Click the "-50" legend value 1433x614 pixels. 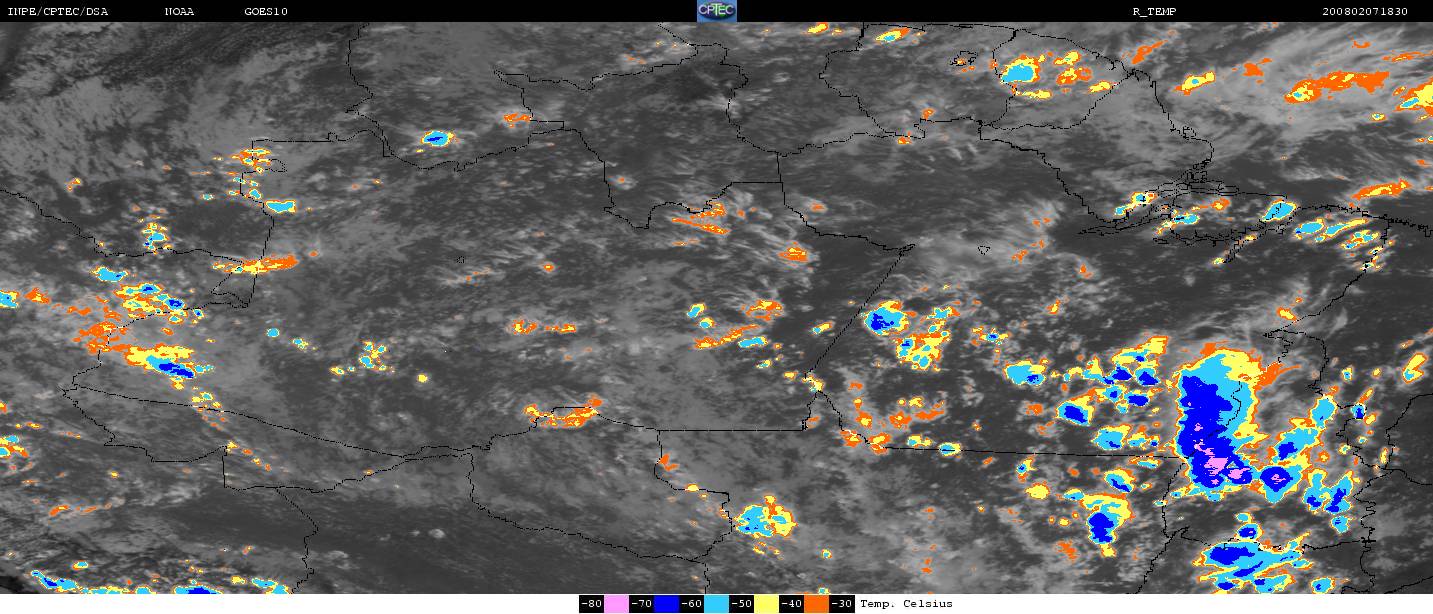tap(741, 604)
